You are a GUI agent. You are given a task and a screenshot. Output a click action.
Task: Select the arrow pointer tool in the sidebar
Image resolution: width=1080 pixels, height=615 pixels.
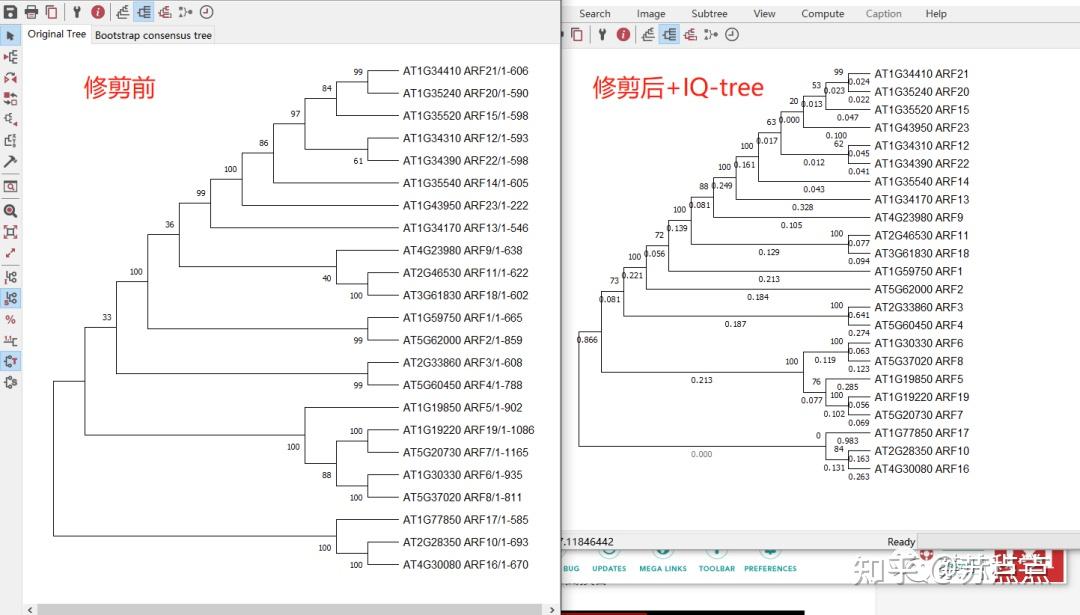pyautogui.click(x=11, y=35)
